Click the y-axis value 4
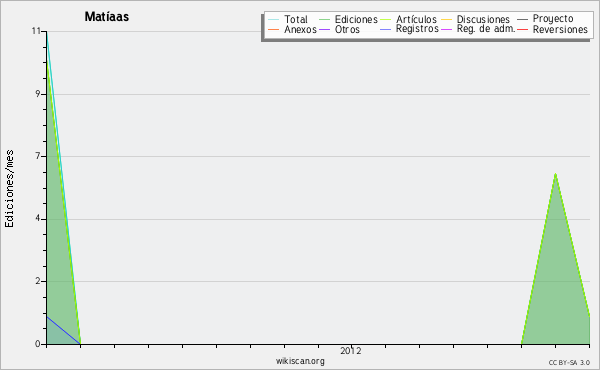The image size is (600, 370). [x=38, y=219]
